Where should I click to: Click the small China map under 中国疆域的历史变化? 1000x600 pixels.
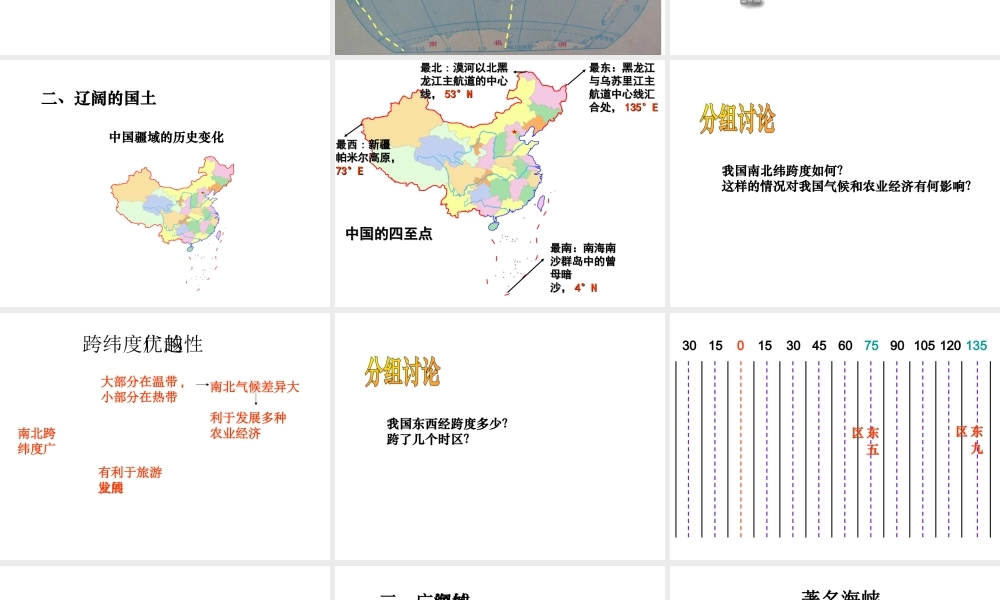point(173,222)
